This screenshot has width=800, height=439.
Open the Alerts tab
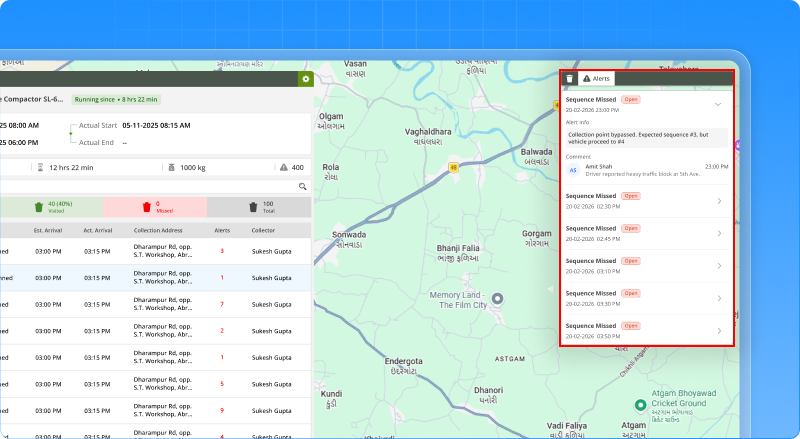pos(596,78)
